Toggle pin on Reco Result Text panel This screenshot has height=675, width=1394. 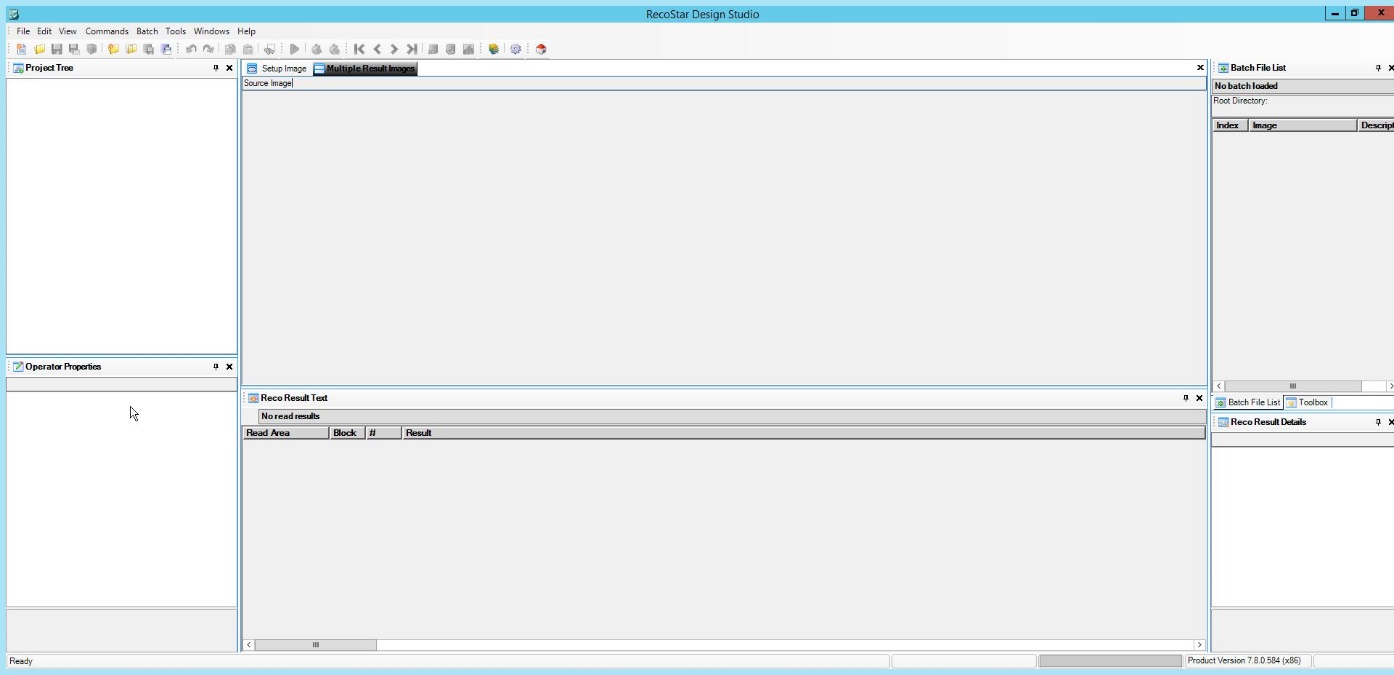(x=1186, y=398)
